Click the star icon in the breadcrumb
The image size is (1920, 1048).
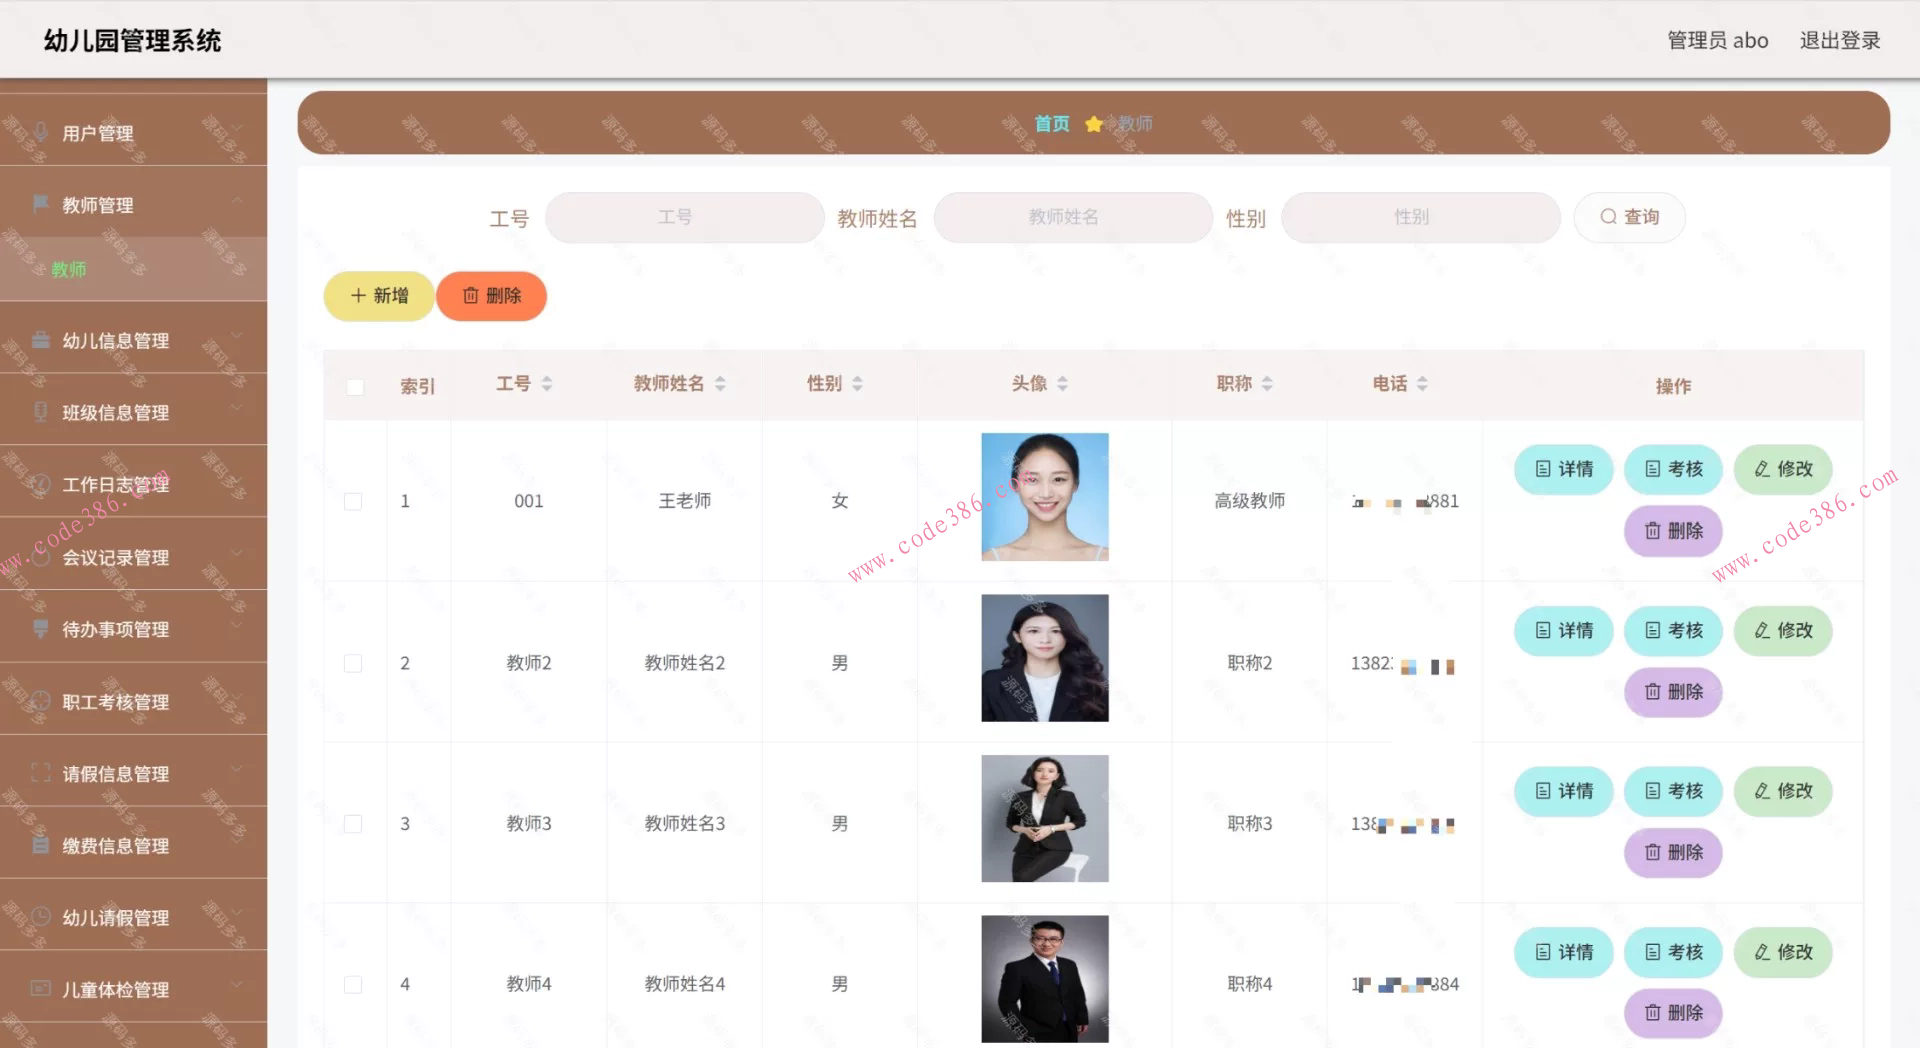pyautogui.click(x=1094, y=123)
